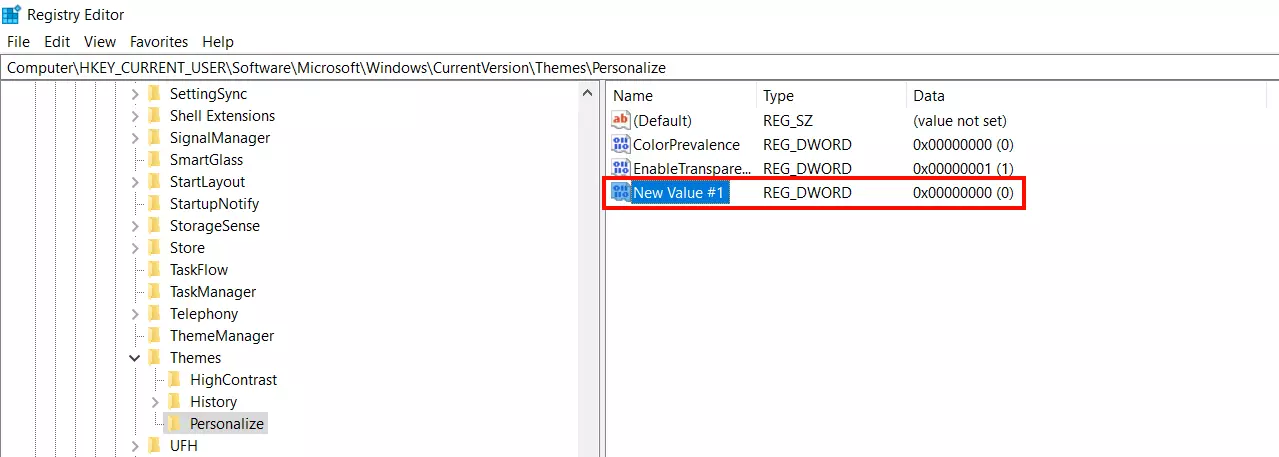Select the SettingSync folder icon
Screen dimensions: 1279x457
point(154,94)
